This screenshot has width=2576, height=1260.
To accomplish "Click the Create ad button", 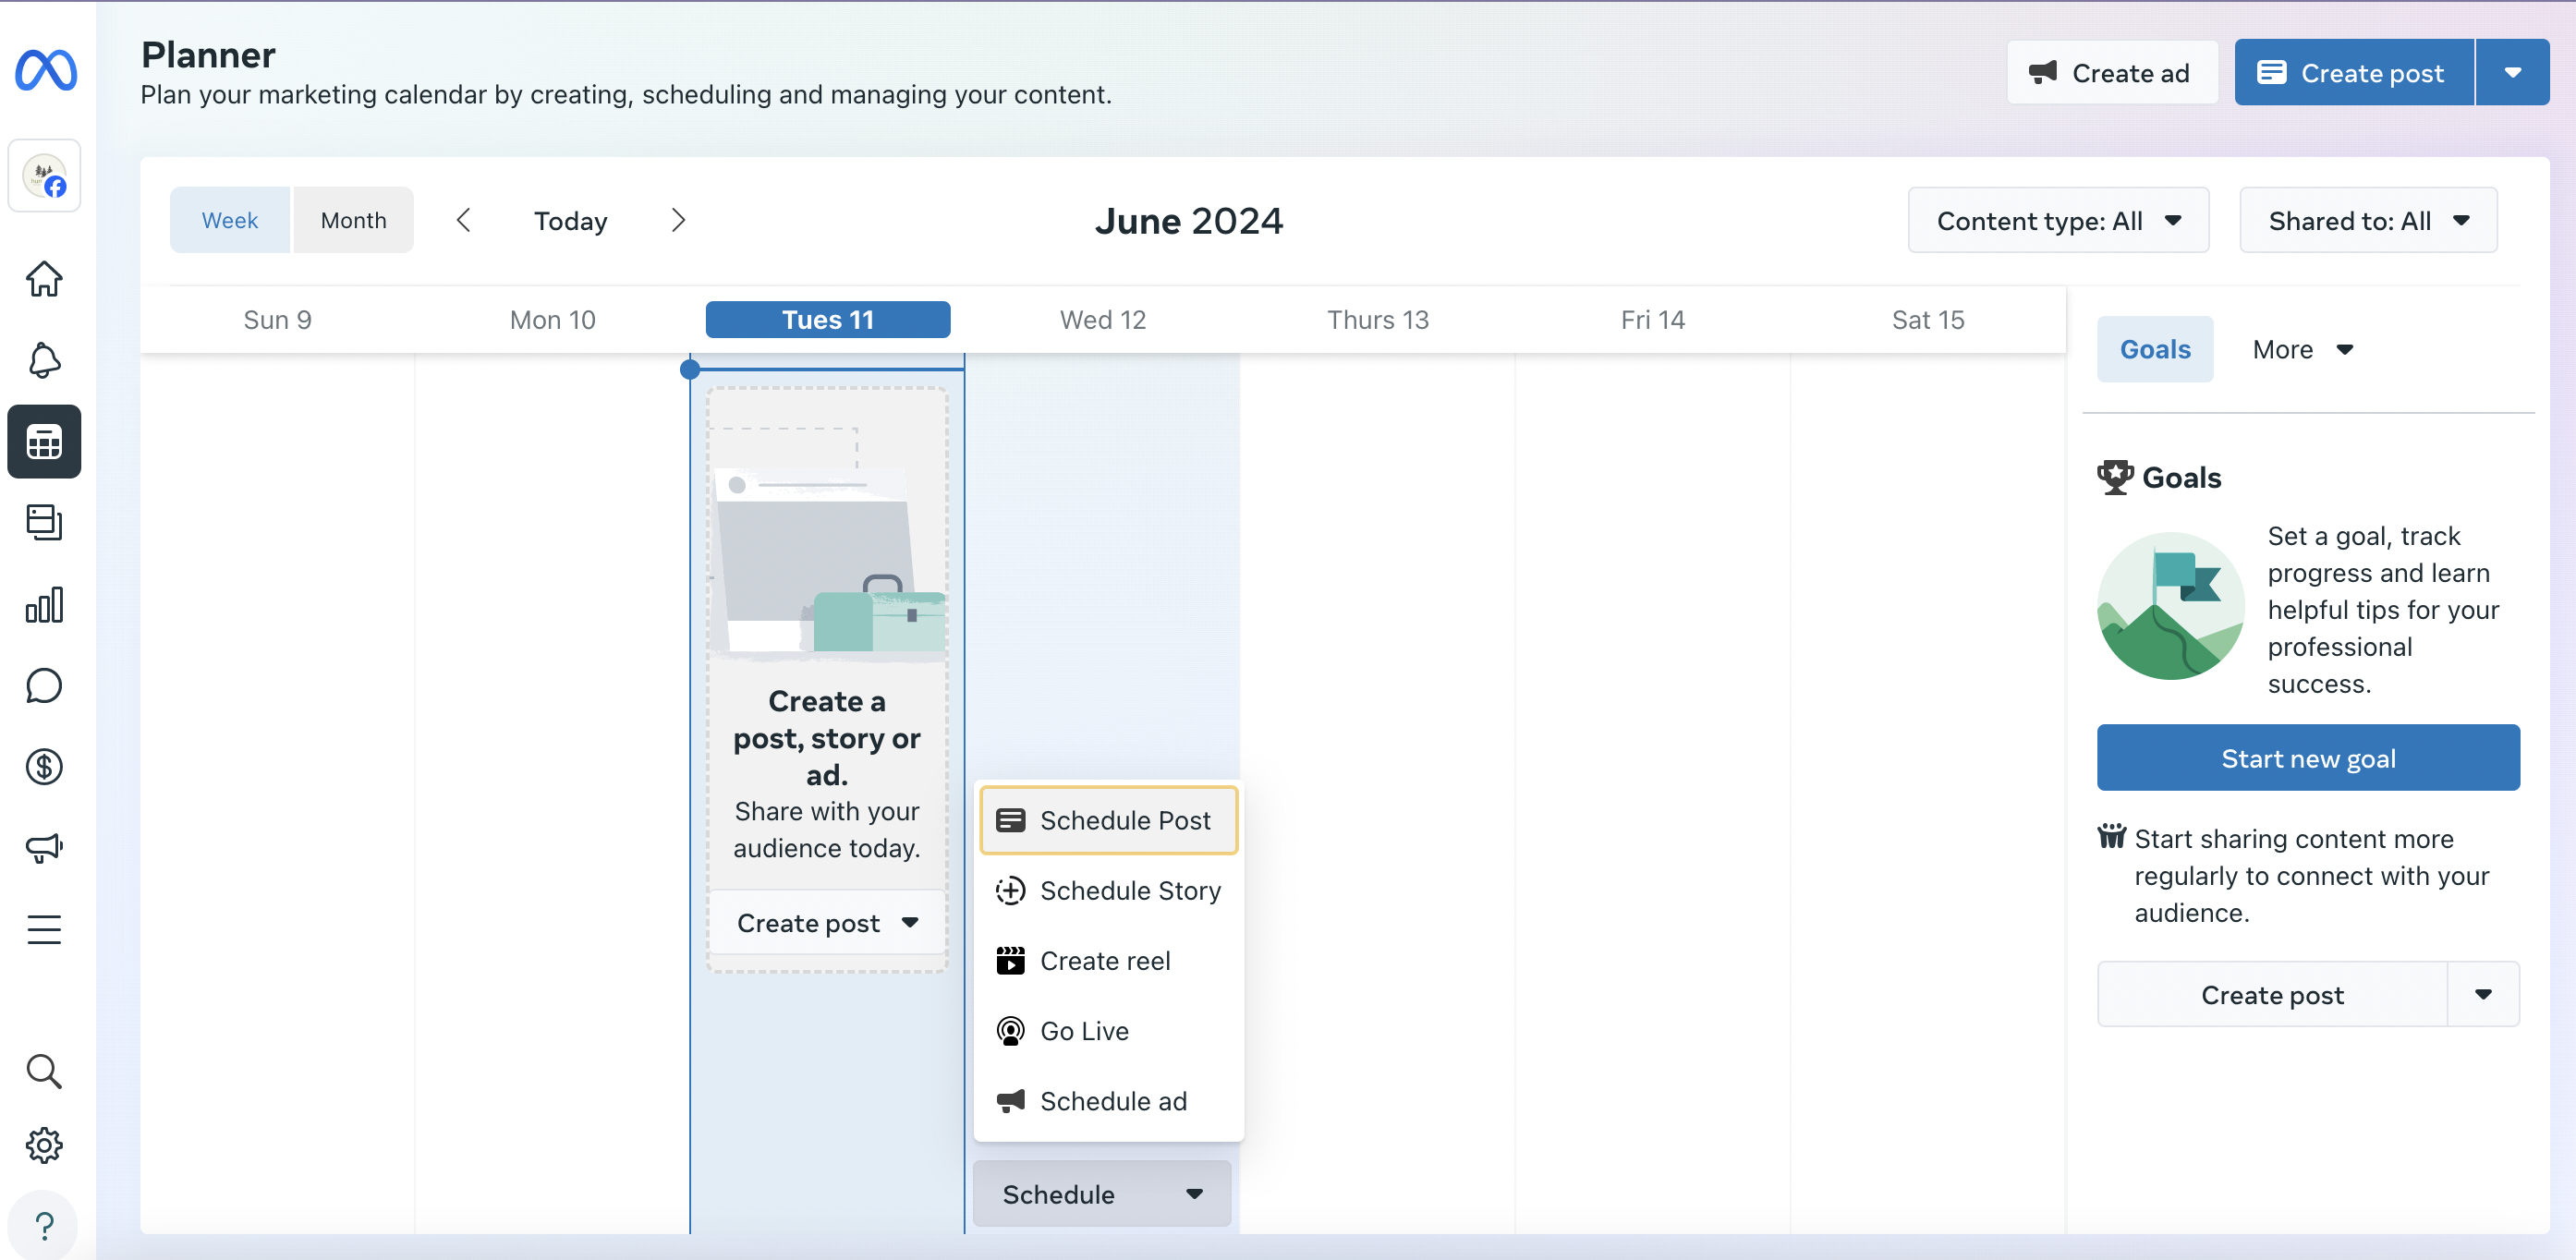I will point(2112,72).
